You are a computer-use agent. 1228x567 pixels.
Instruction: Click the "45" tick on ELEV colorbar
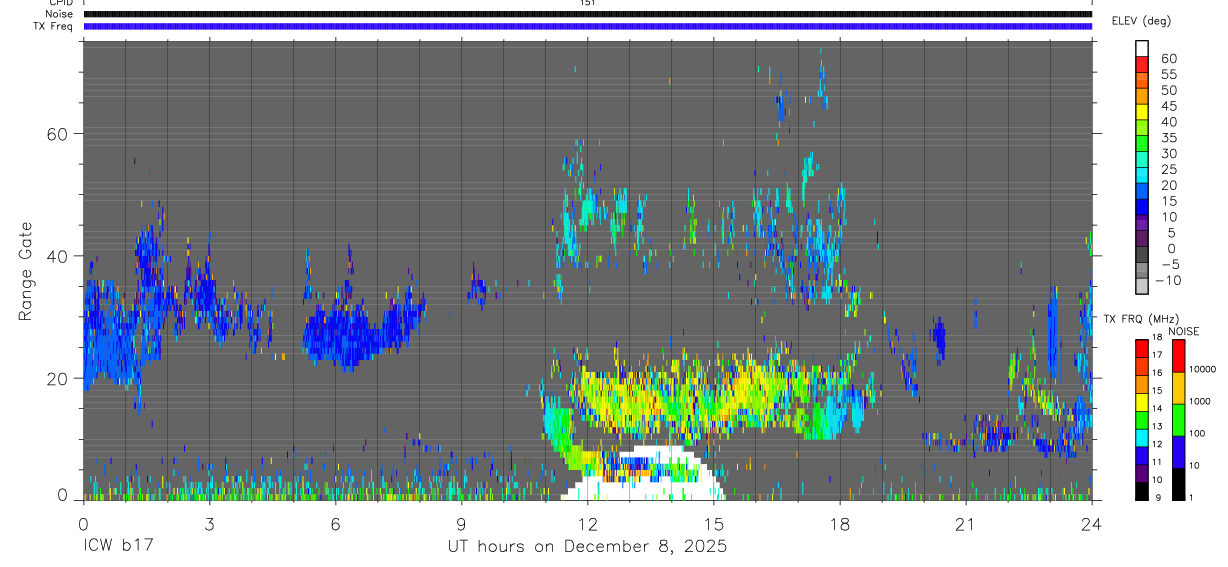coord(1168,106)
